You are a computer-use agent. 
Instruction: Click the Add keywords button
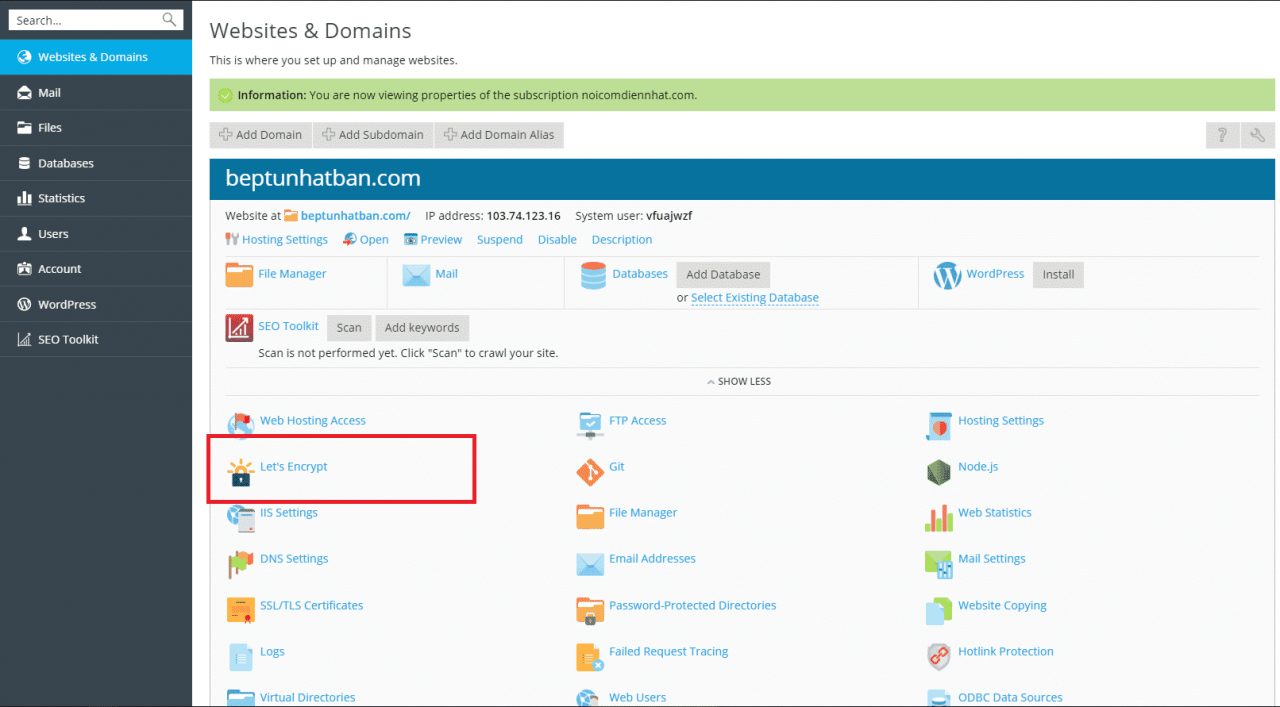[422, 328]
